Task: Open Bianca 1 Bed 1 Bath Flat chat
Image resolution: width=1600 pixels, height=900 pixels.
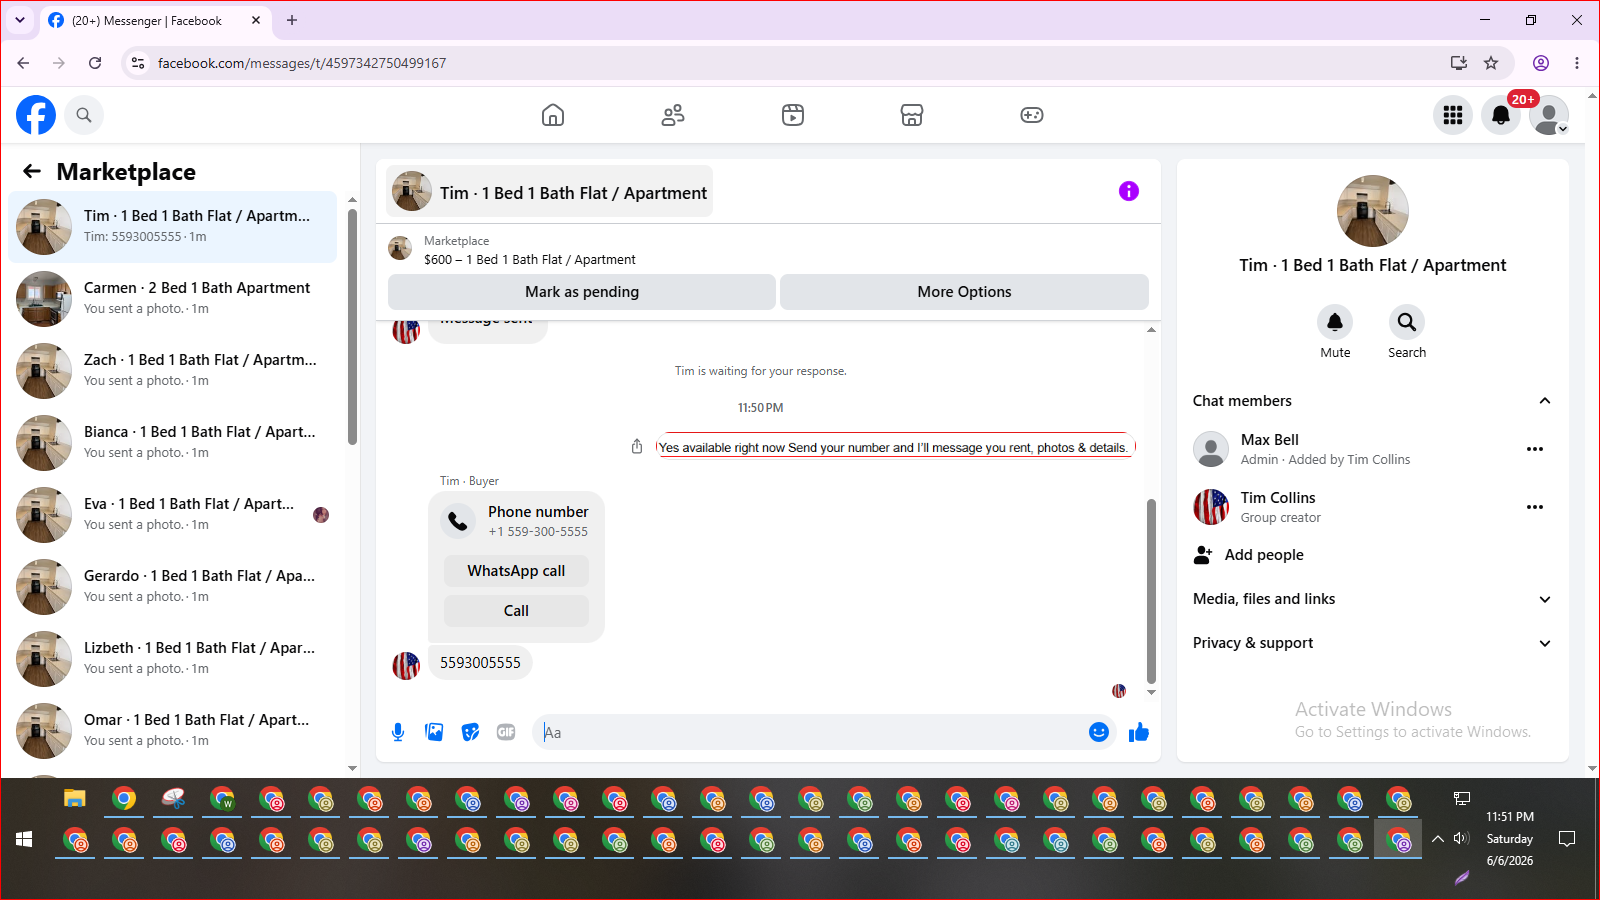Action: coord(172,443)
